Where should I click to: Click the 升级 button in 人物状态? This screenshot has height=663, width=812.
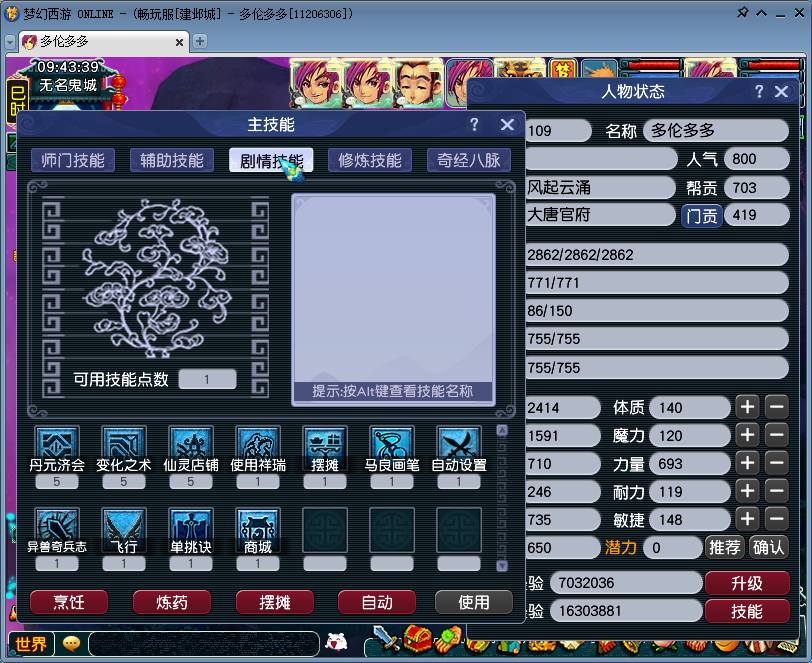(x=747, y=583)
